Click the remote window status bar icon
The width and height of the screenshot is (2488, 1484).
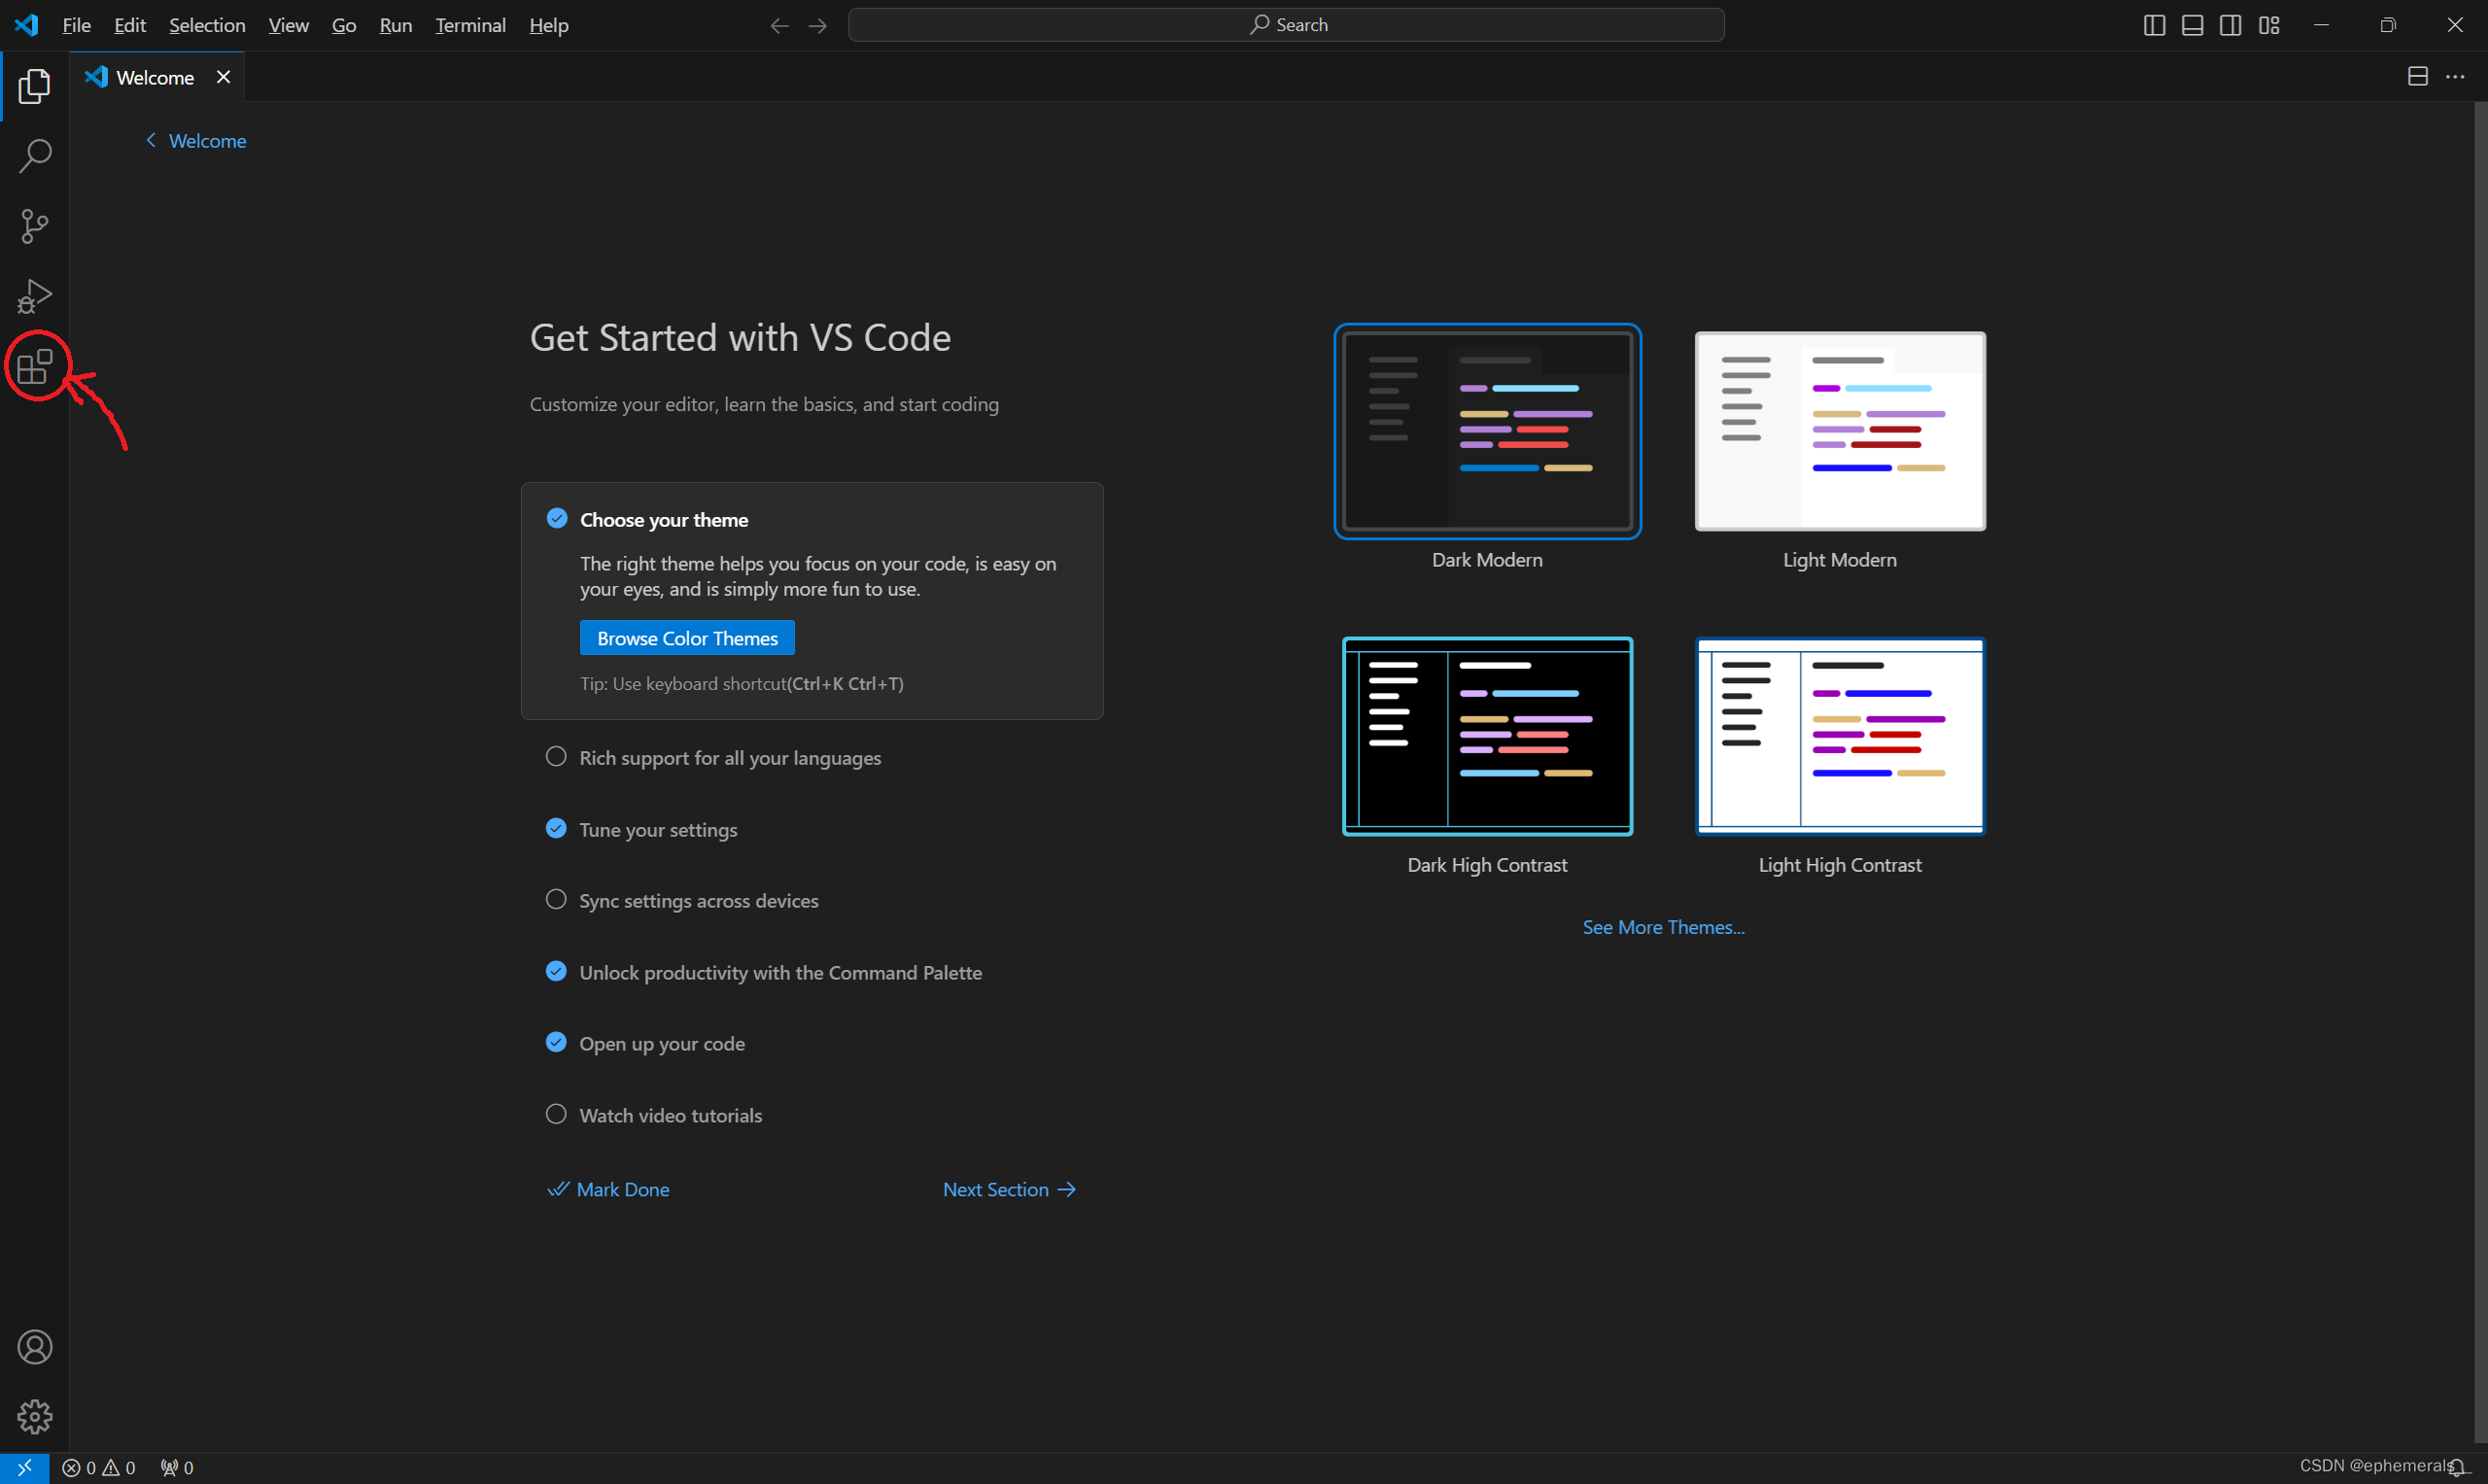[x=24, y=1467]
